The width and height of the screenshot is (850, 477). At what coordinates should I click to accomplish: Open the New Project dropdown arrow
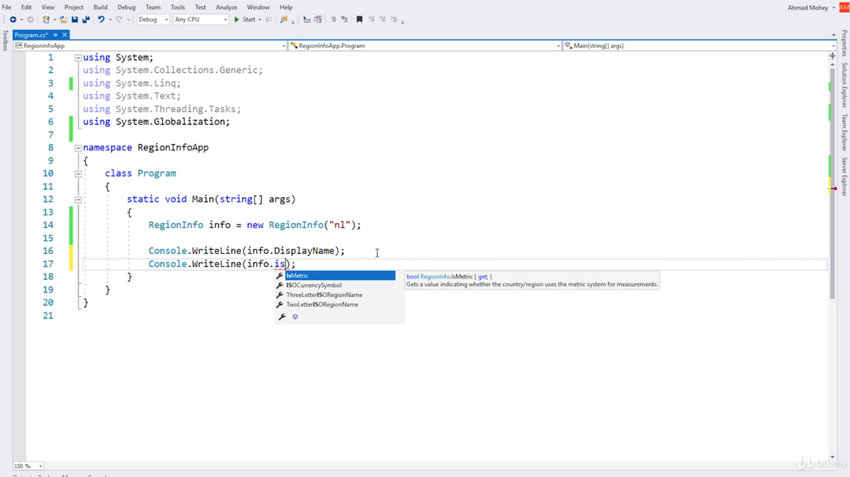click(x=55, y=20)
